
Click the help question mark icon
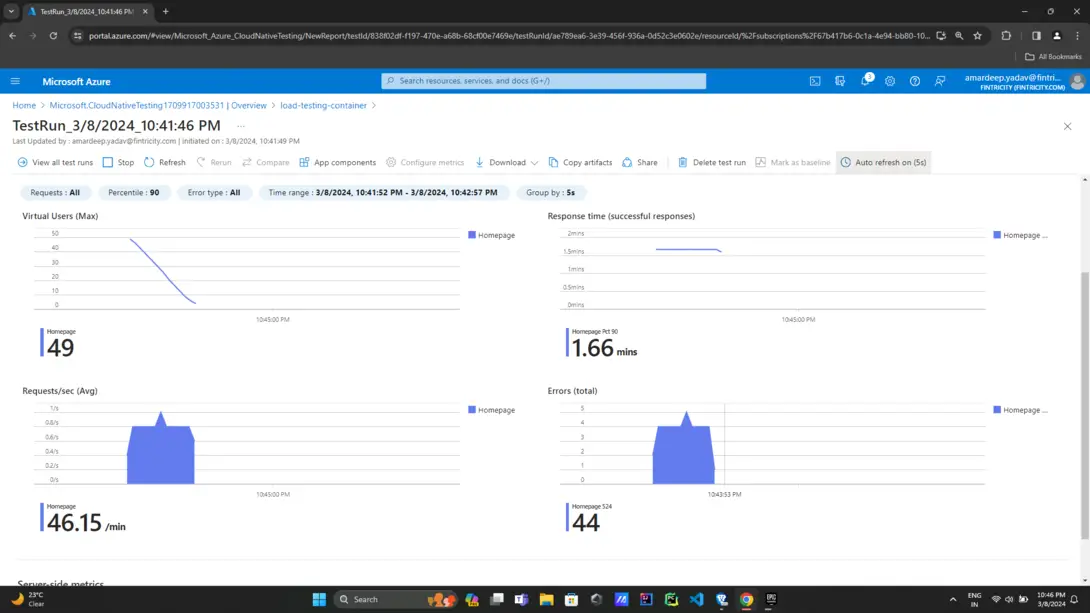pos(915,81)
